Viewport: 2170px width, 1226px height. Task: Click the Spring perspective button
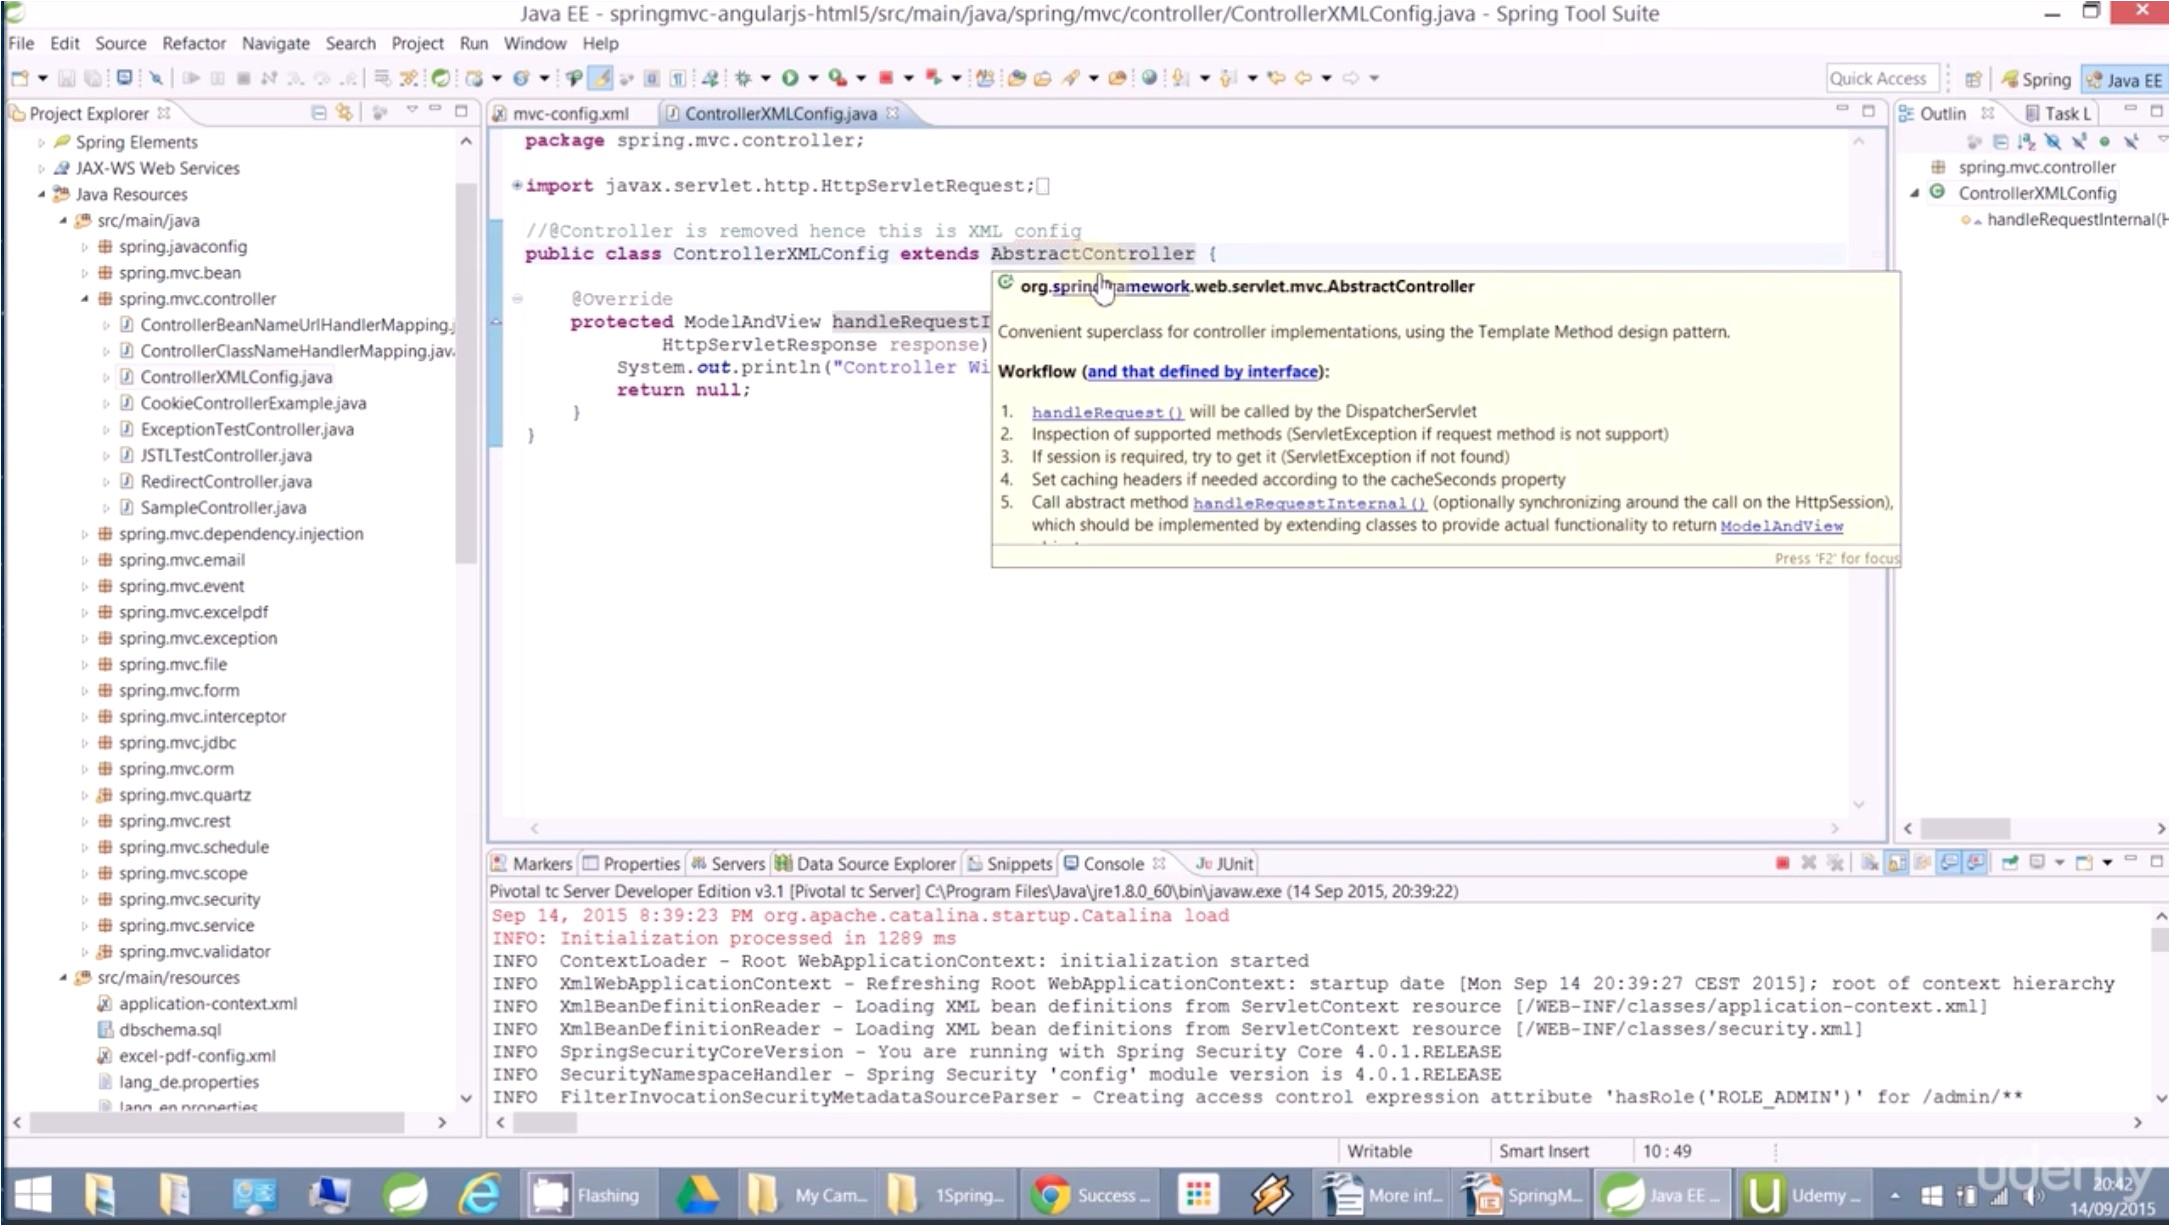[x=2036, y=80]
